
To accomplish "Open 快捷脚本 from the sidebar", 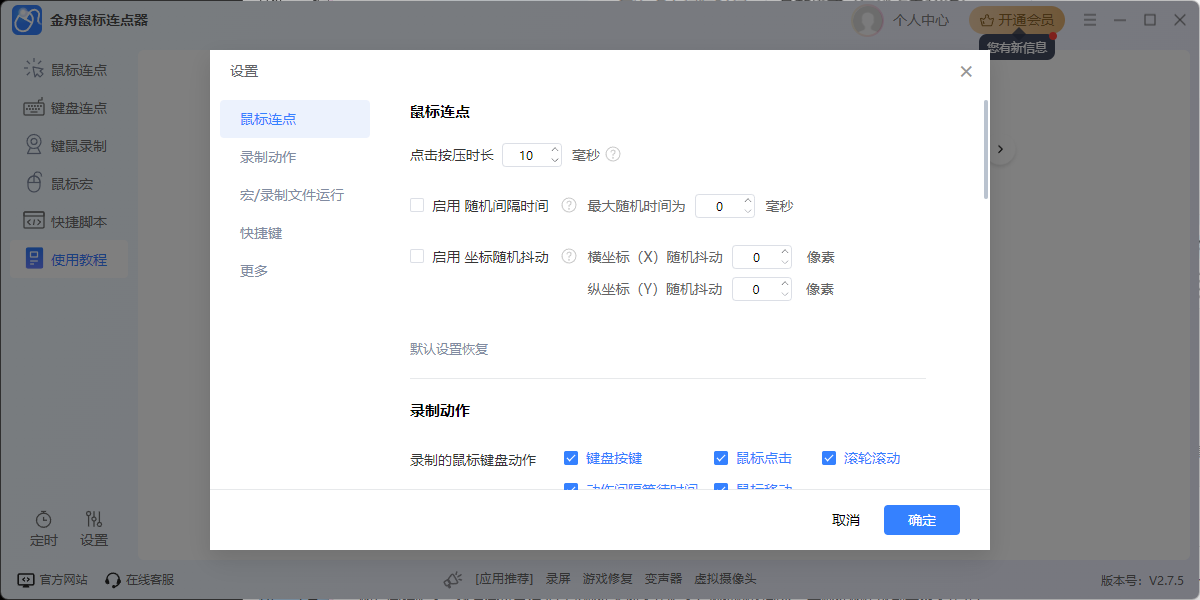I will [66, 221].
